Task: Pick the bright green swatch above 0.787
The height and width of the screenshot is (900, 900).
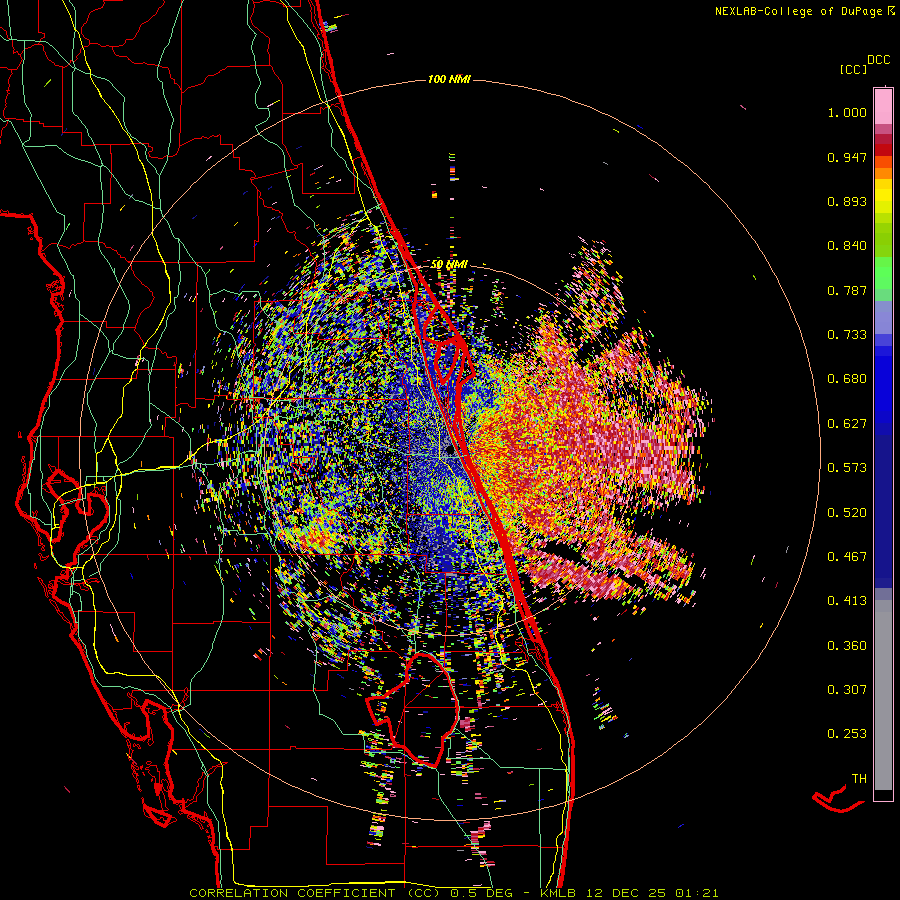Action: click(883, 273)
